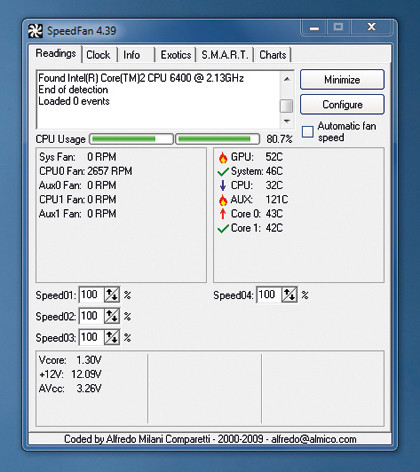The height and width of the screenshot is (472, 420).
Task: Click the Speed04 value field
Action: [269, 295]
